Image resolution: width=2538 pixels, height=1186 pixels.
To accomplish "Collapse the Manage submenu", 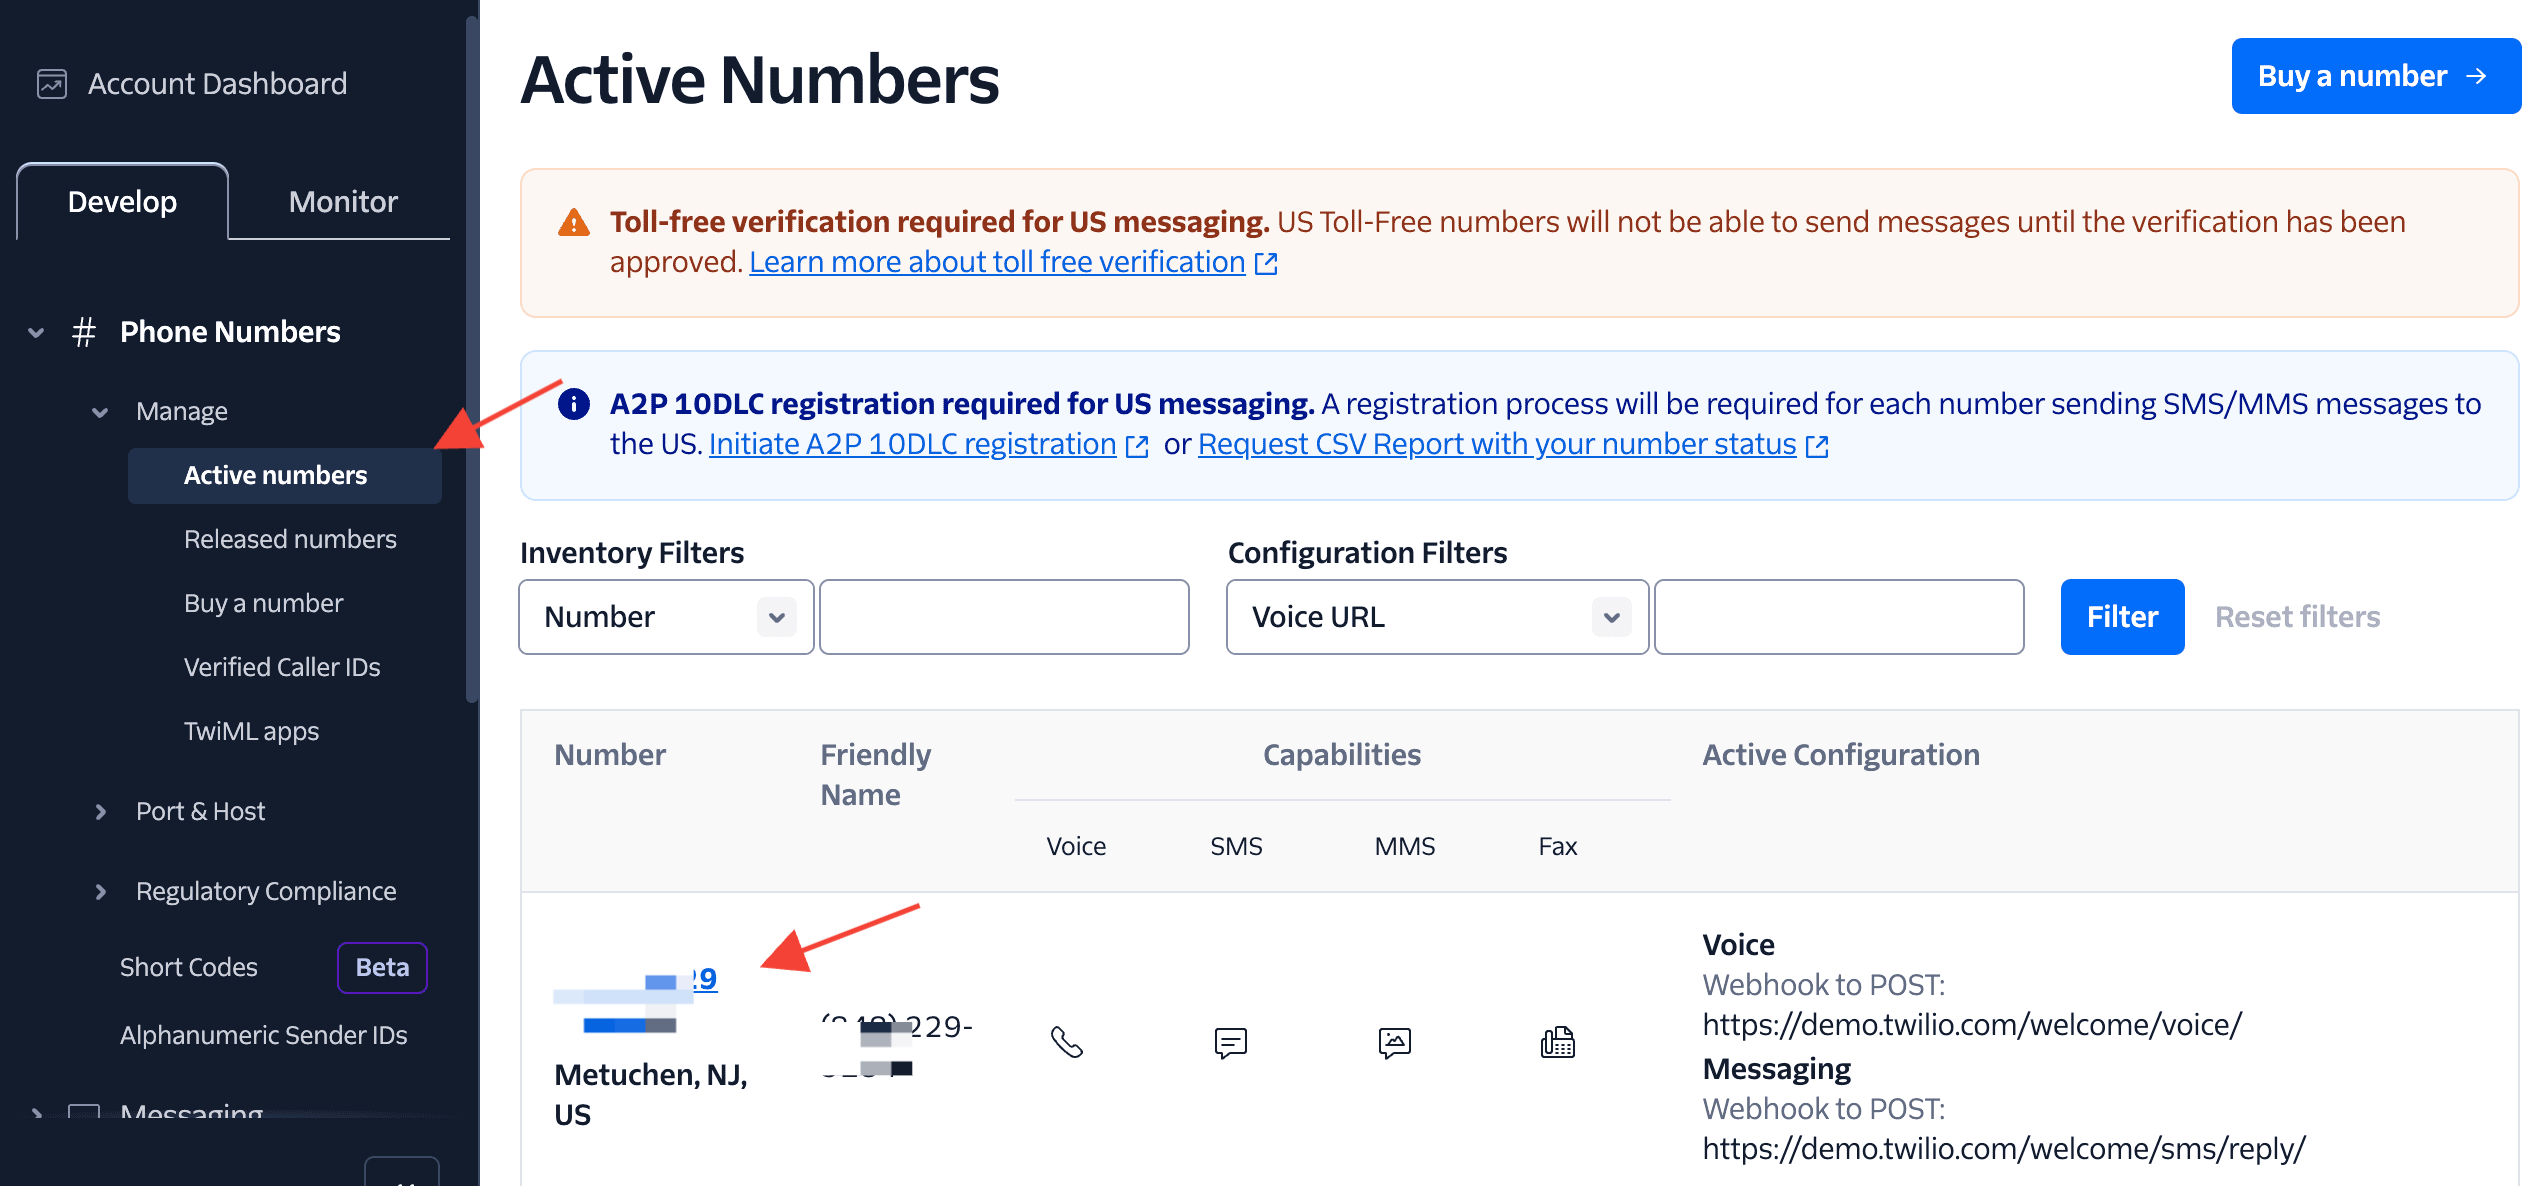I will tap(100, 412).
